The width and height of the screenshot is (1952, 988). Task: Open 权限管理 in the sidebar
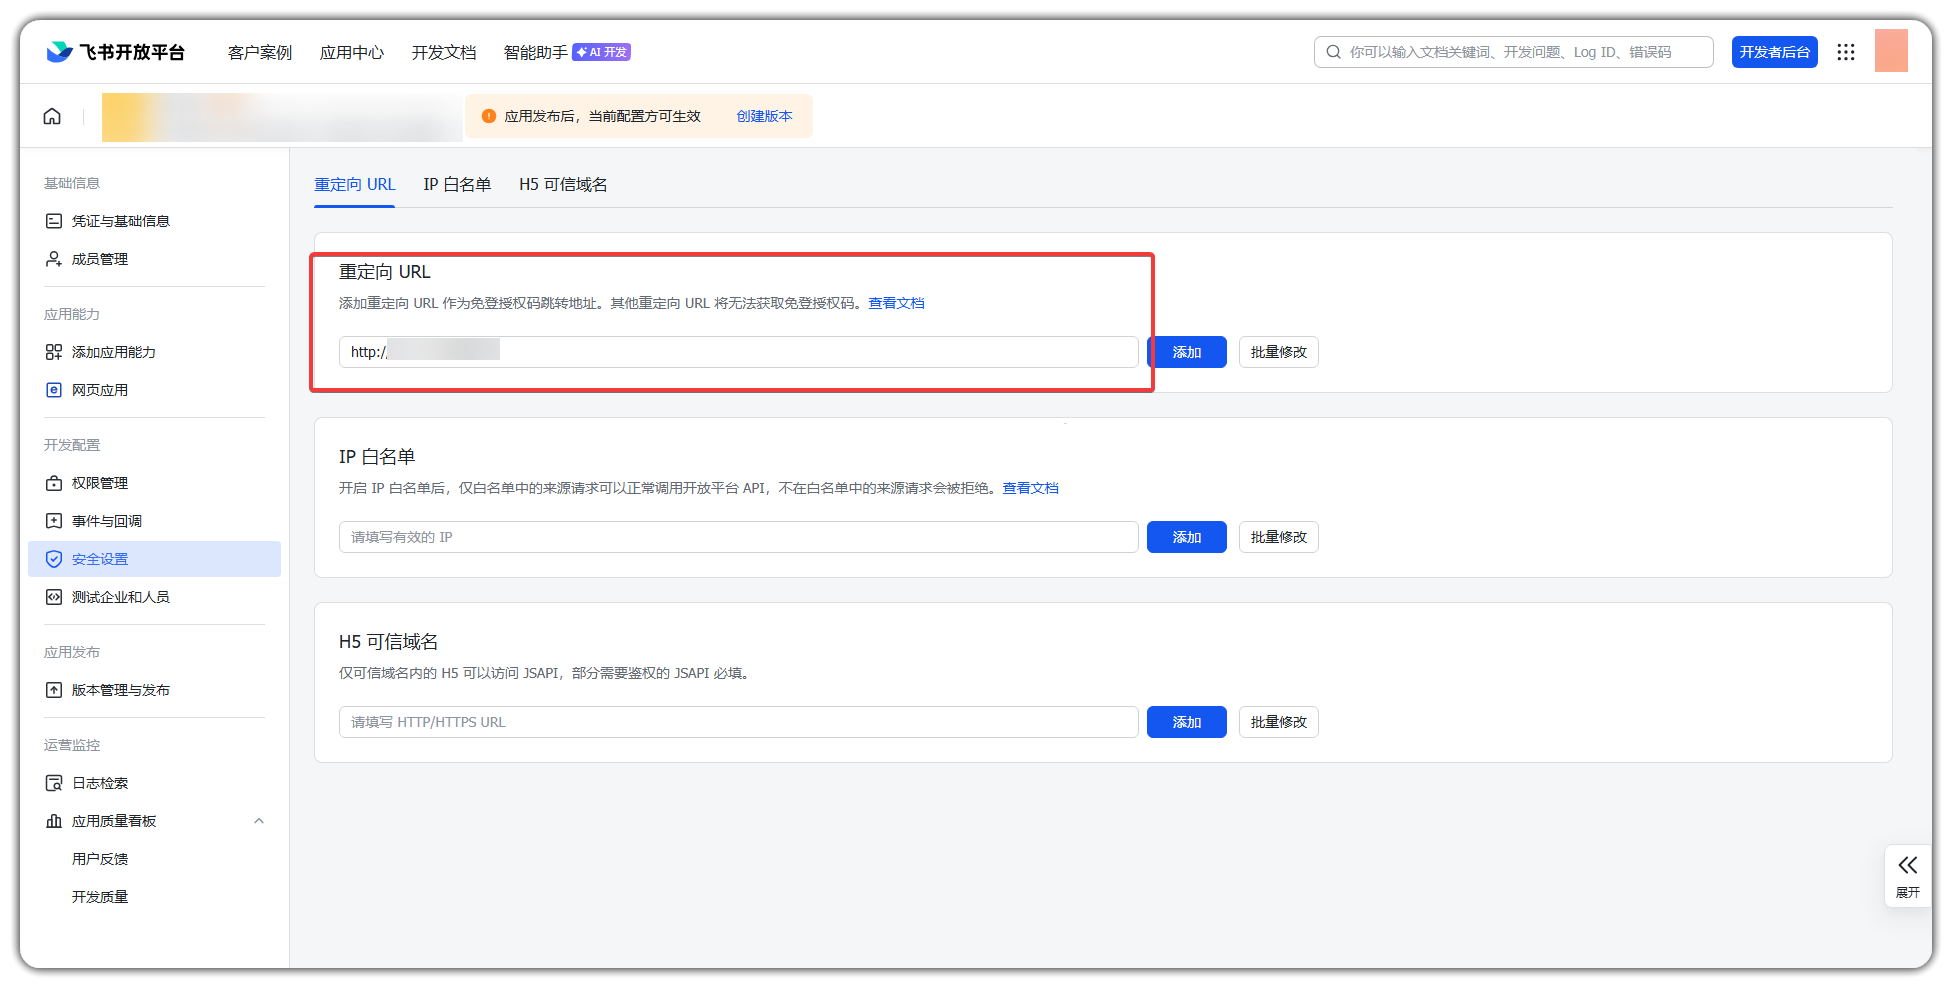pyautogui.click(x=99, y=483)
